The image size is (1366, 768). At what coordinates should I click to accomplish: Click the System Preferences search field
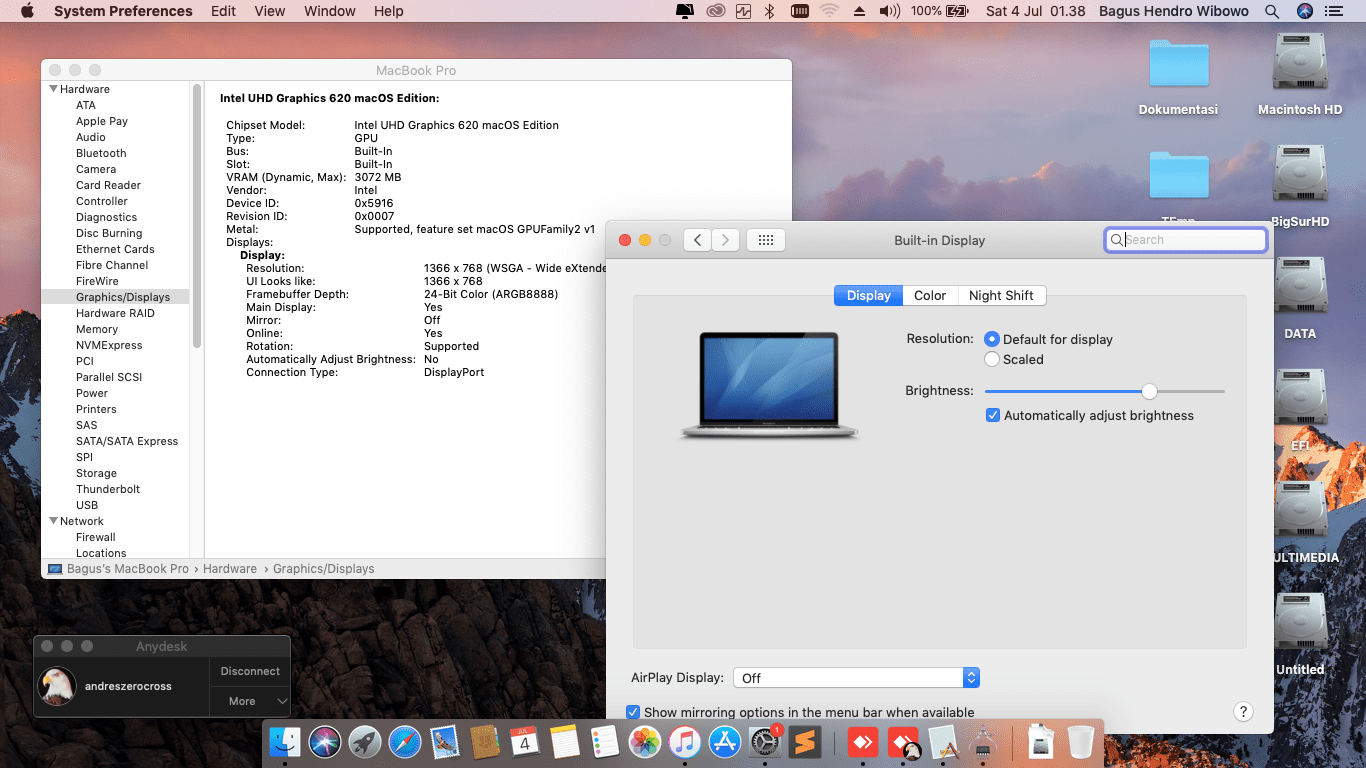coord(1186,240)
